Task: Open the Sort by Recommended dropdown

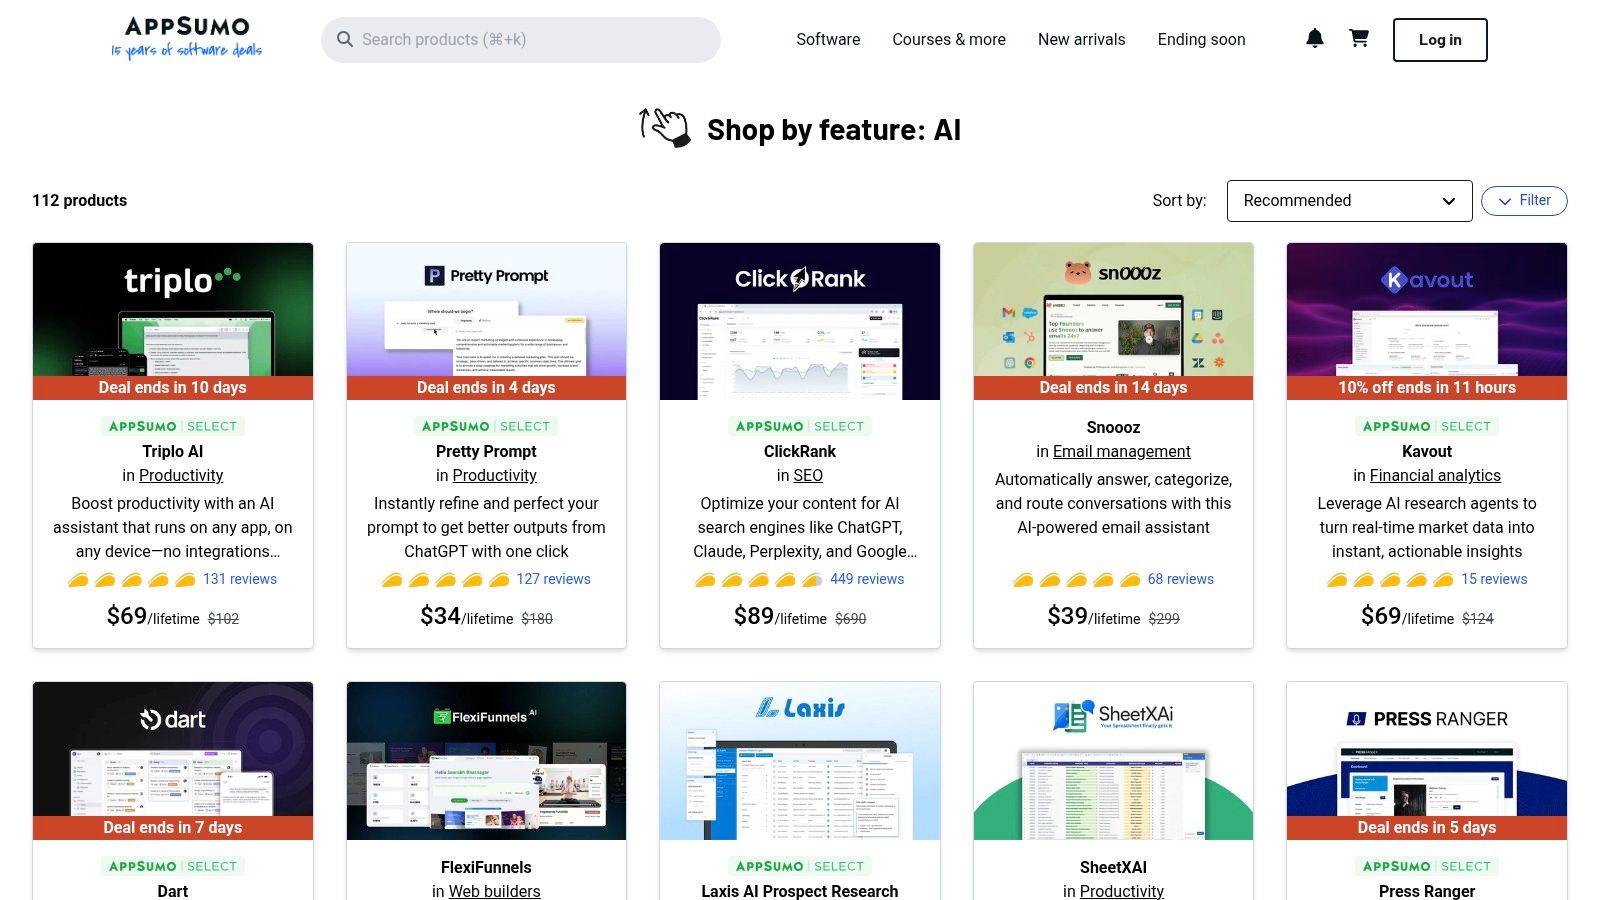Action: tap(1349, 200)
